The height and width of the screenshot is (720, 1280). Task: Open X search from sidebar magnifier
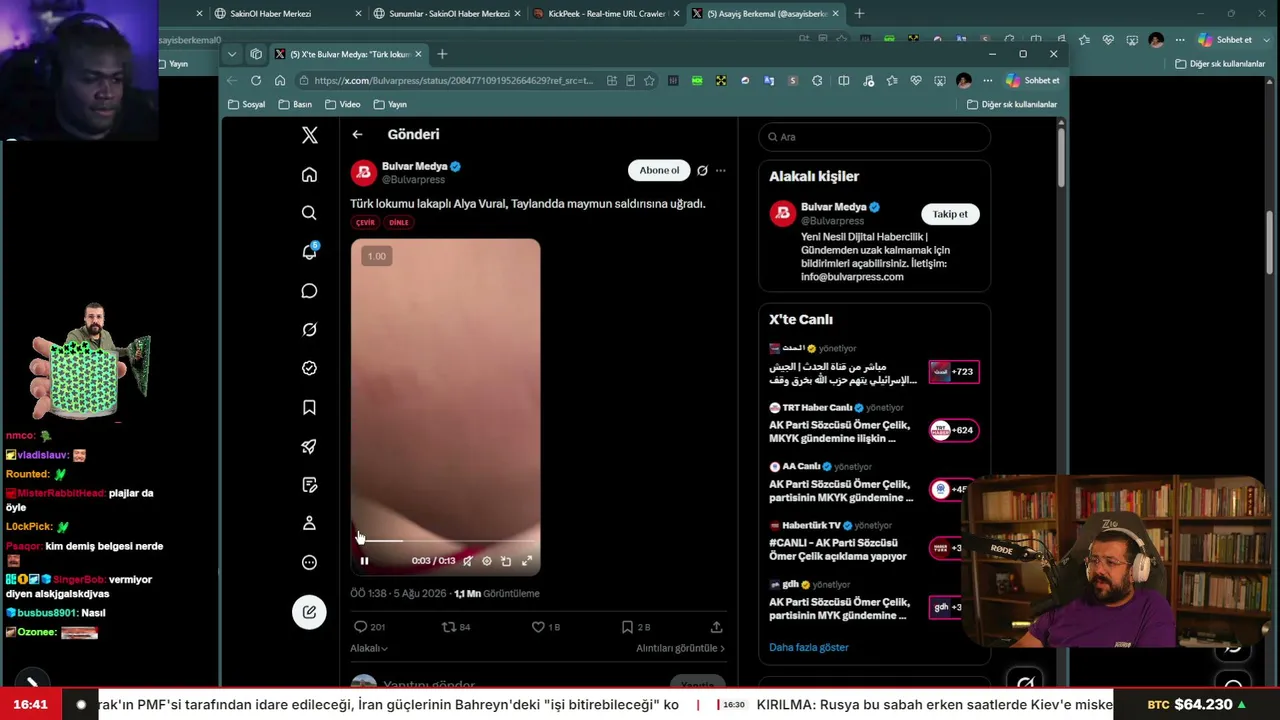(309, 213)
